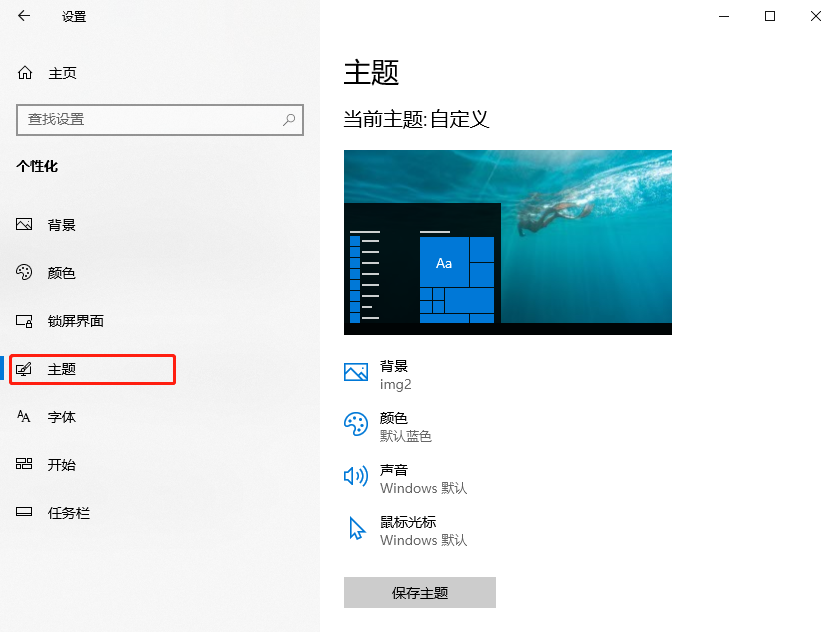Click the 保存主题 button
The height and width of the screenshot is (632, 839).
(x=419, y=592)
